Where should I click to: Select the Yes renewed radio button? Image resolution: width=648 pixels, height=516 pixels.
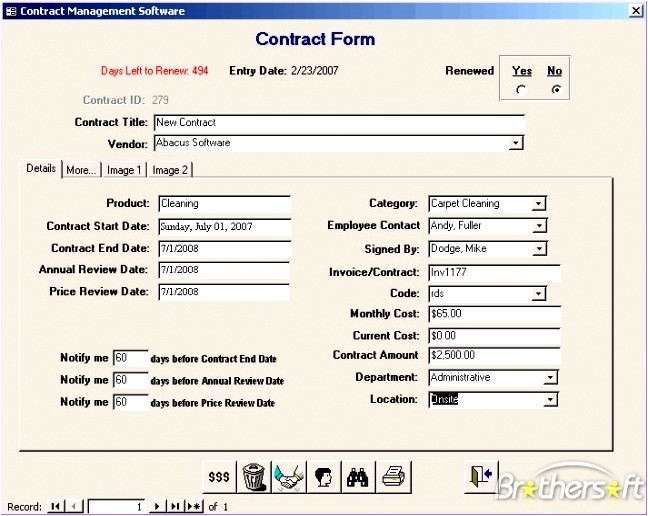[x=522, y=89]
